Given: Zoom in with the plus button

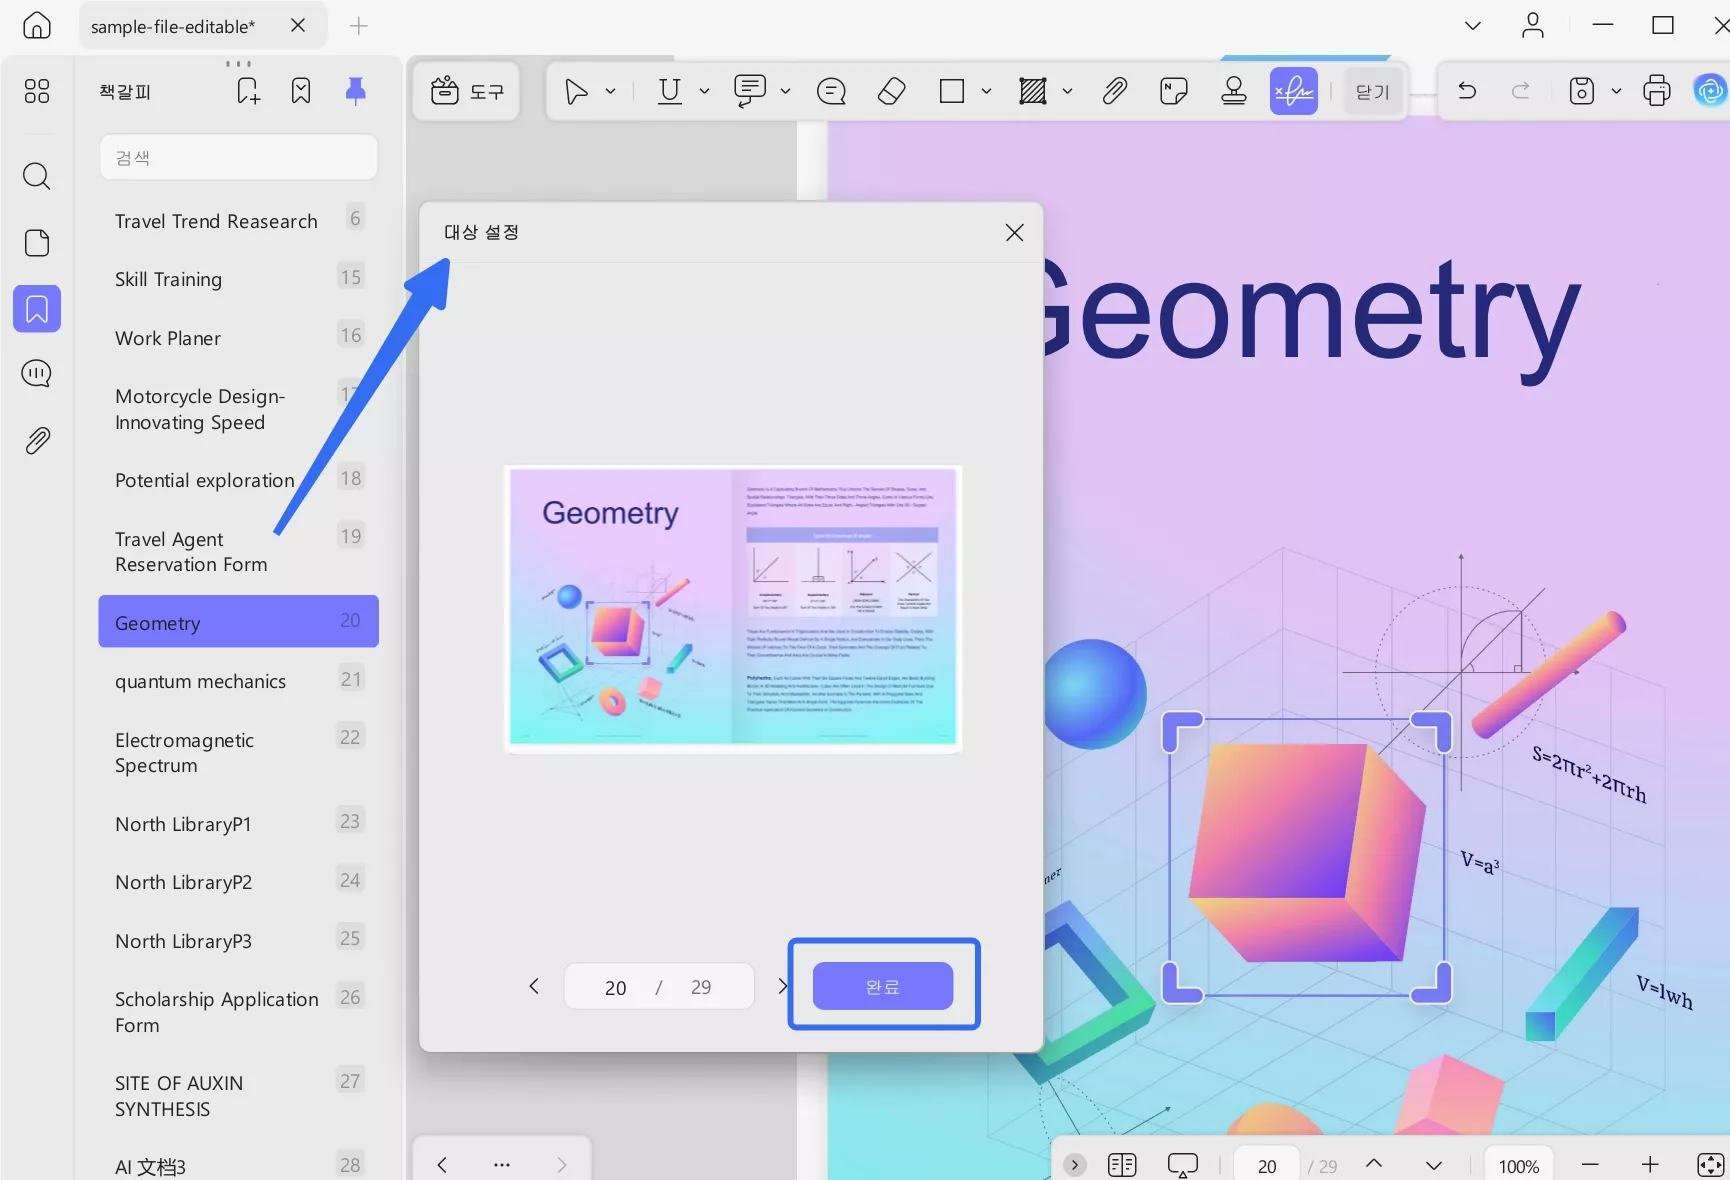Looking at the screenshot, I should pos(1650,1165).
